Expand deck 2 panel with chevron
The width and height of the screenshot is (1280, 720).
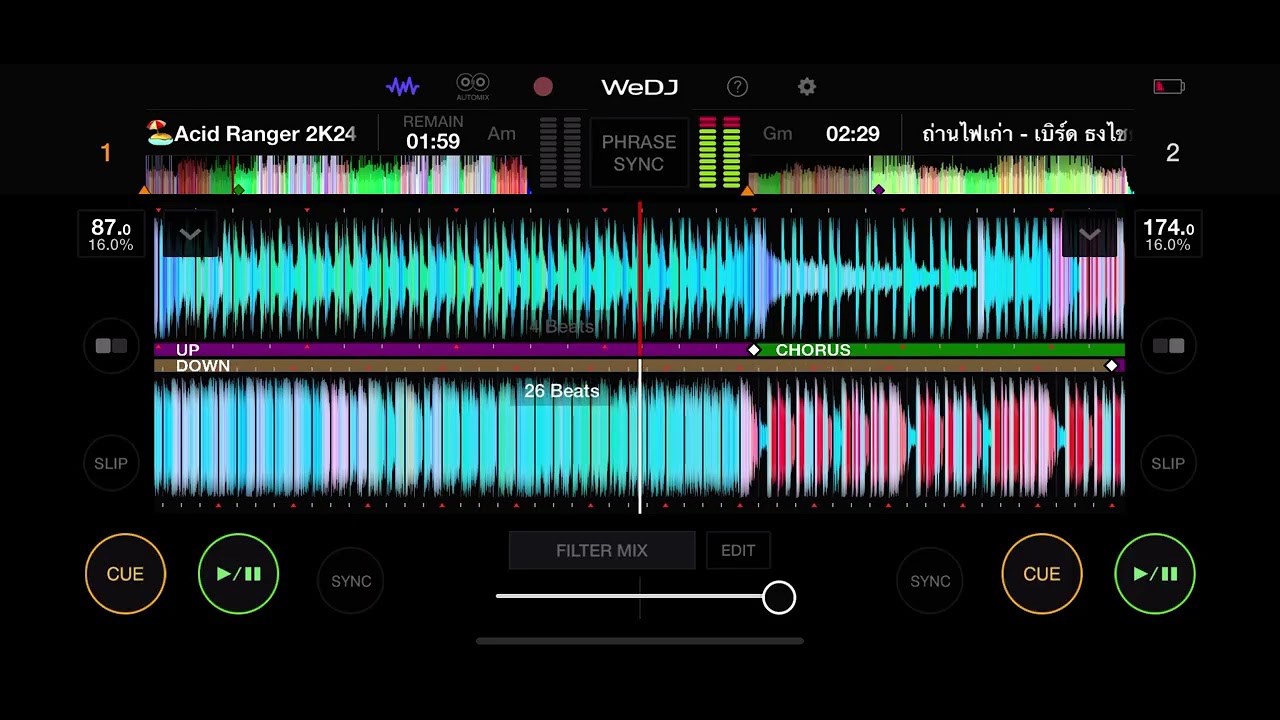(x=1089, y=235)
